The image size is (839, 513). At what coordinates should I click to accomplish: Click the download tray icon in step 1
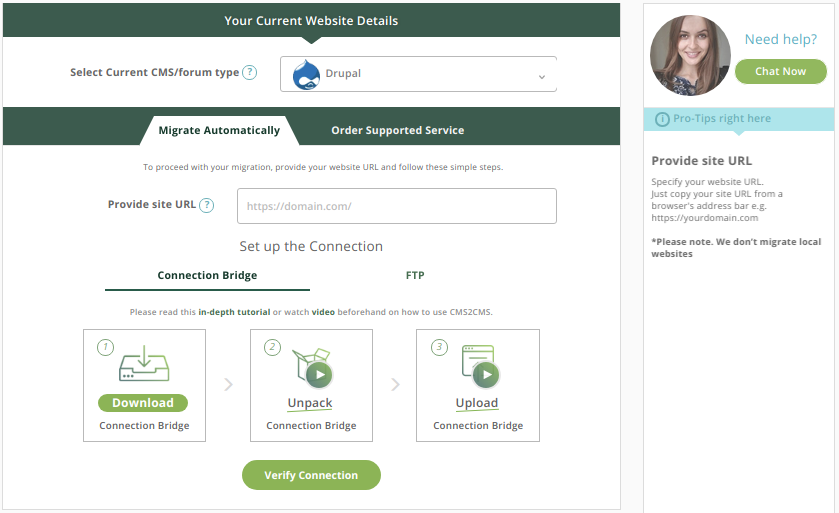coord(144,363)
